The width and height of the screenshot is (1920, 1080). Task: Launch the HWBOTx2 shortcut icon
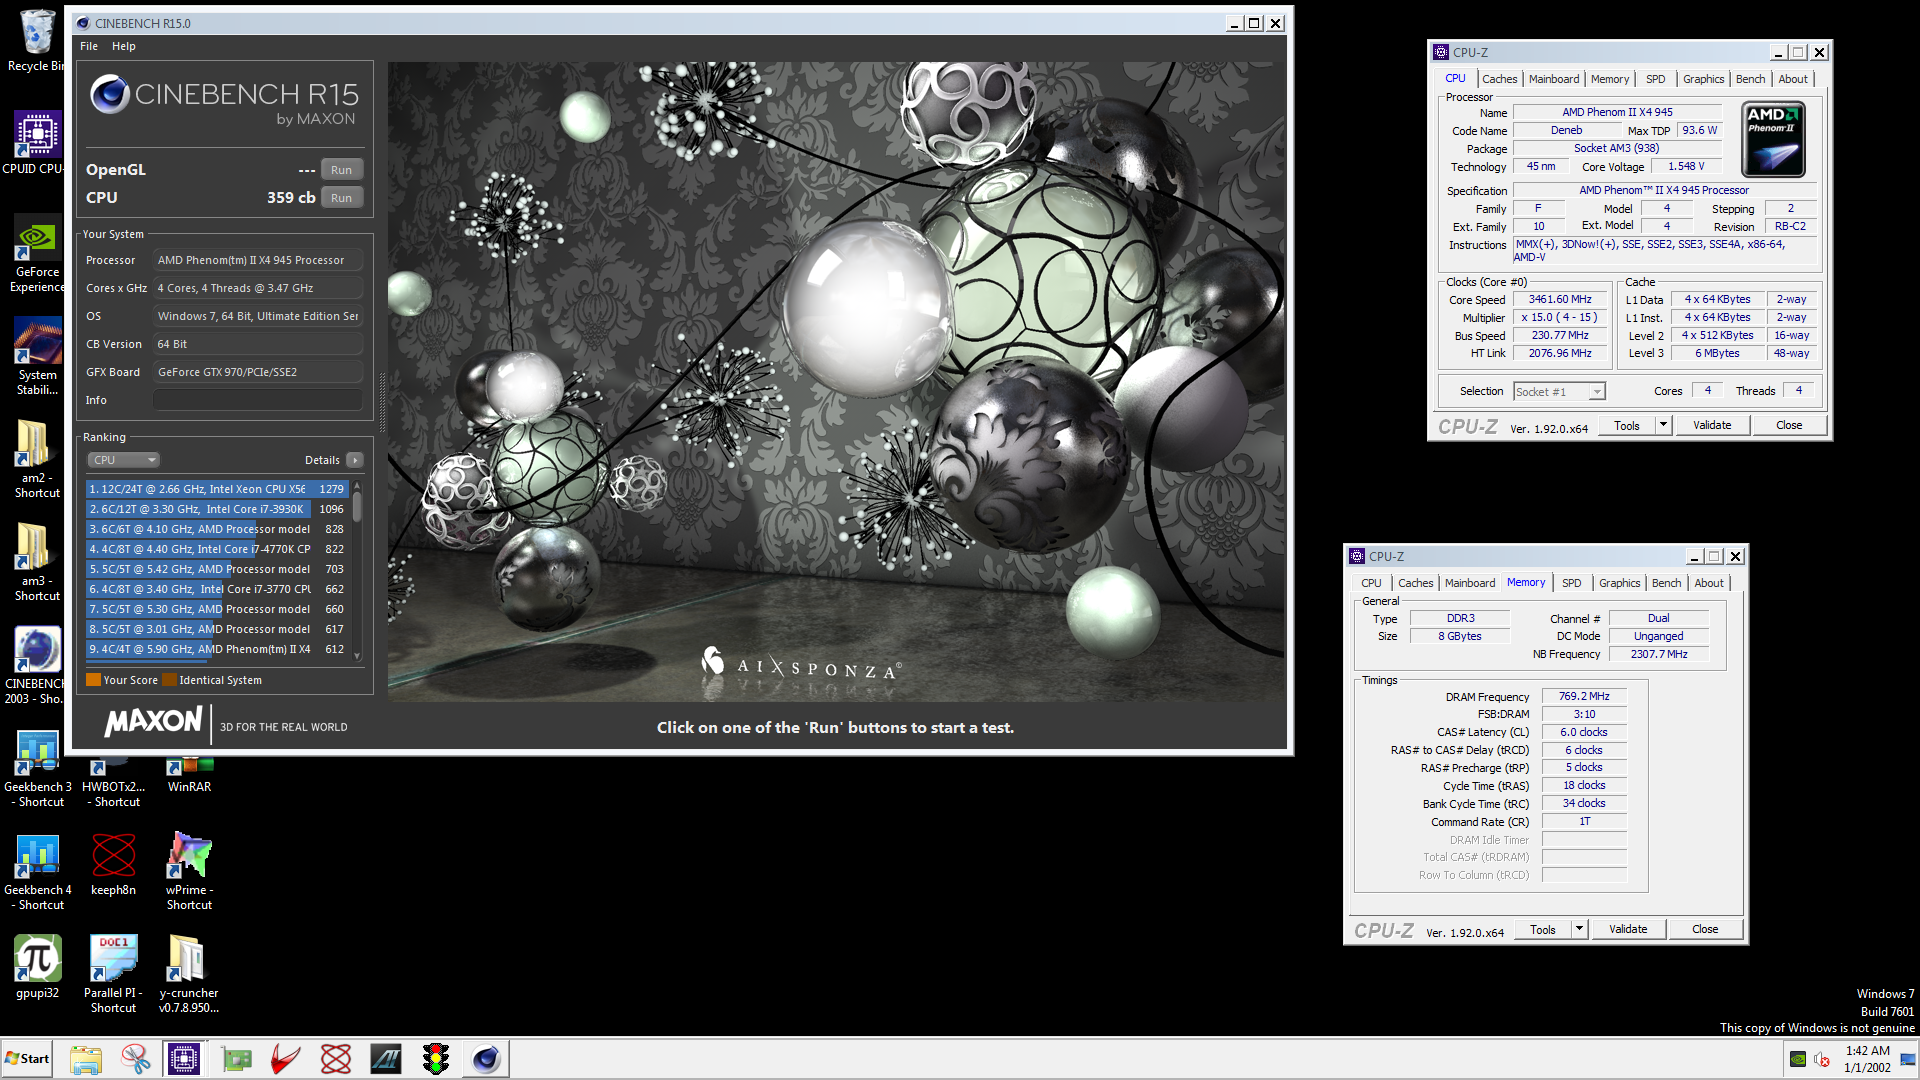click(x=113, y=780)
